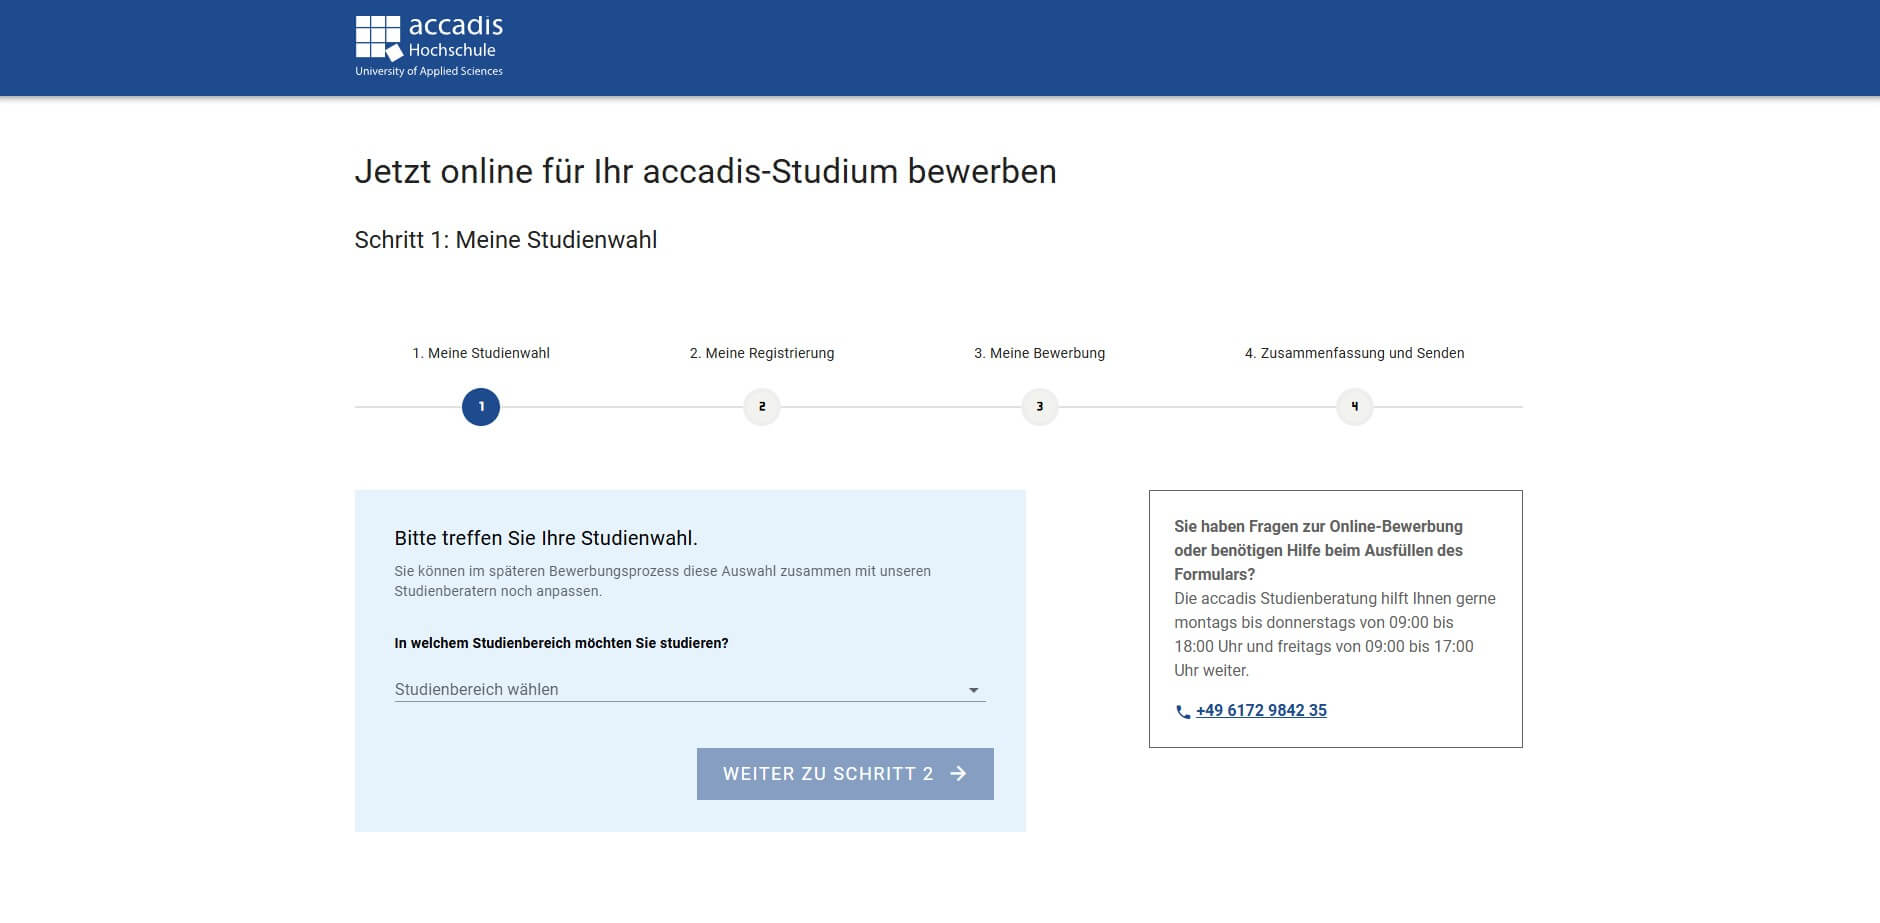Click the right arrow icon on Weiter button
Screen dimensions: 1880x923
pyautogui.click(x=959, y=774)
